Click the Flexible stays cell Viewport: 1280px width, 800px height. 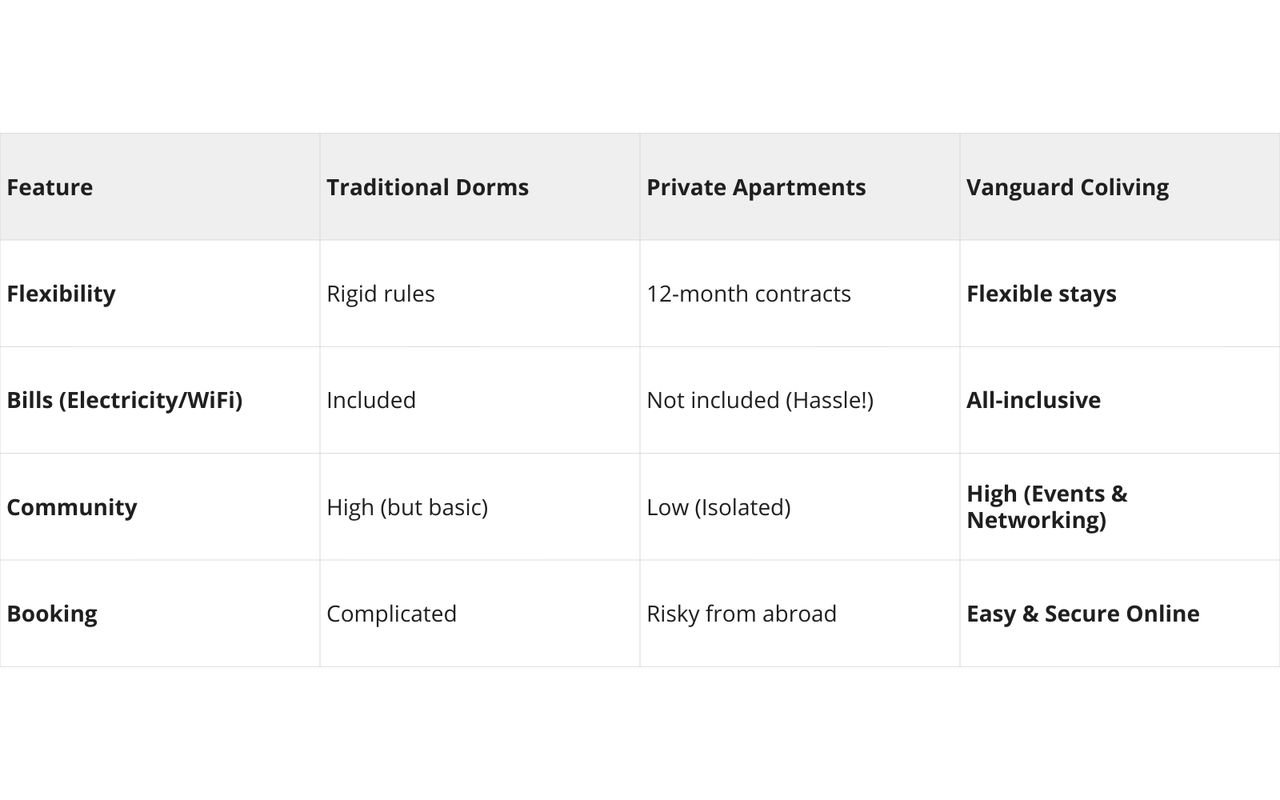(x=1041, y=294)
